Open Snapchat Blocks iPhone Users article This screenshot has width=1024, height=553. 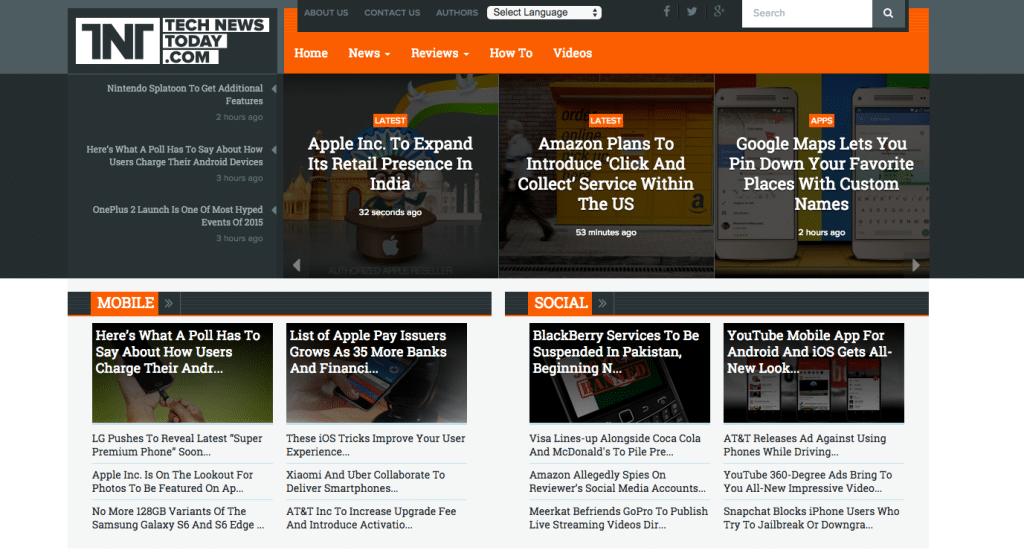(x=812, y=518)
